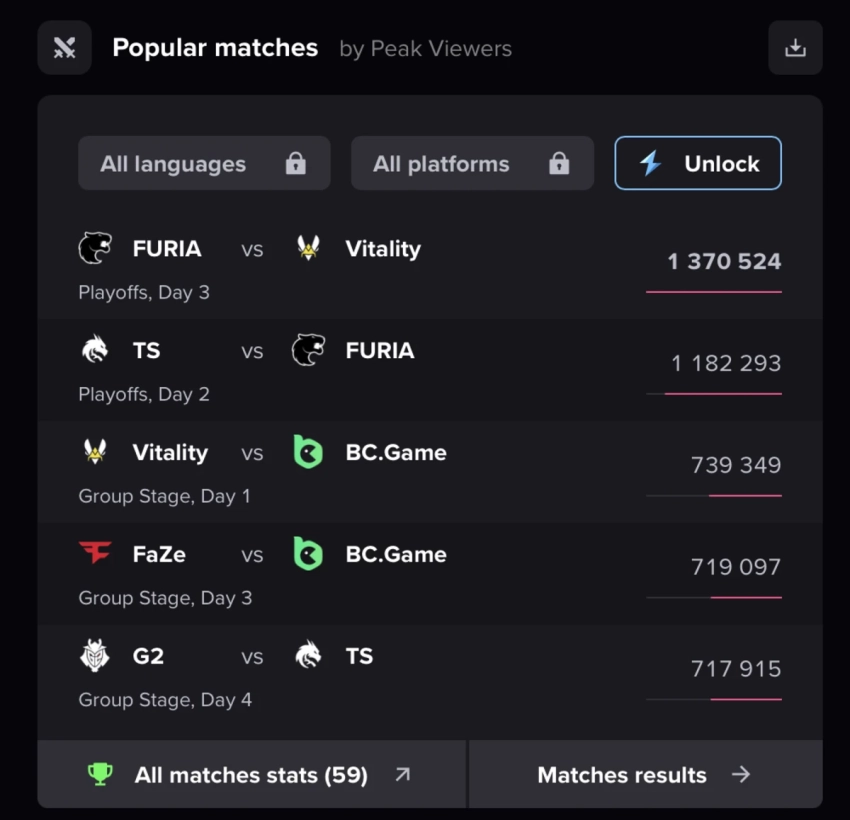Click the lightning bolt Unlock icon
This screenshot has height=820, width=850.
pos(651,164)
